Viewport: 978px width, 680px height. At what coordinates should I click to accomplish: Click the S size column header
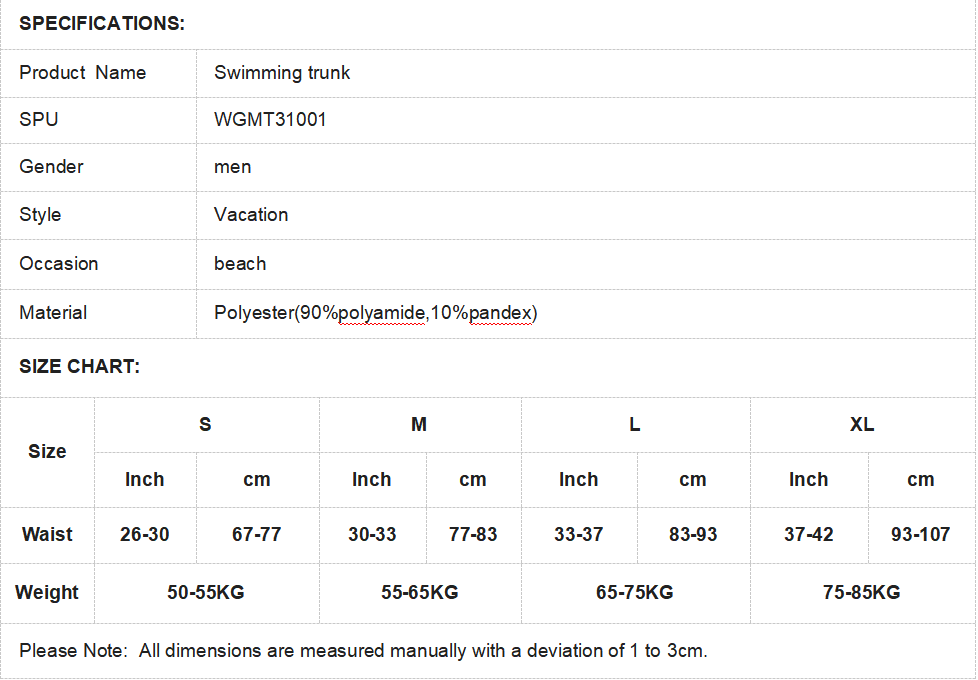pos(205,425)
